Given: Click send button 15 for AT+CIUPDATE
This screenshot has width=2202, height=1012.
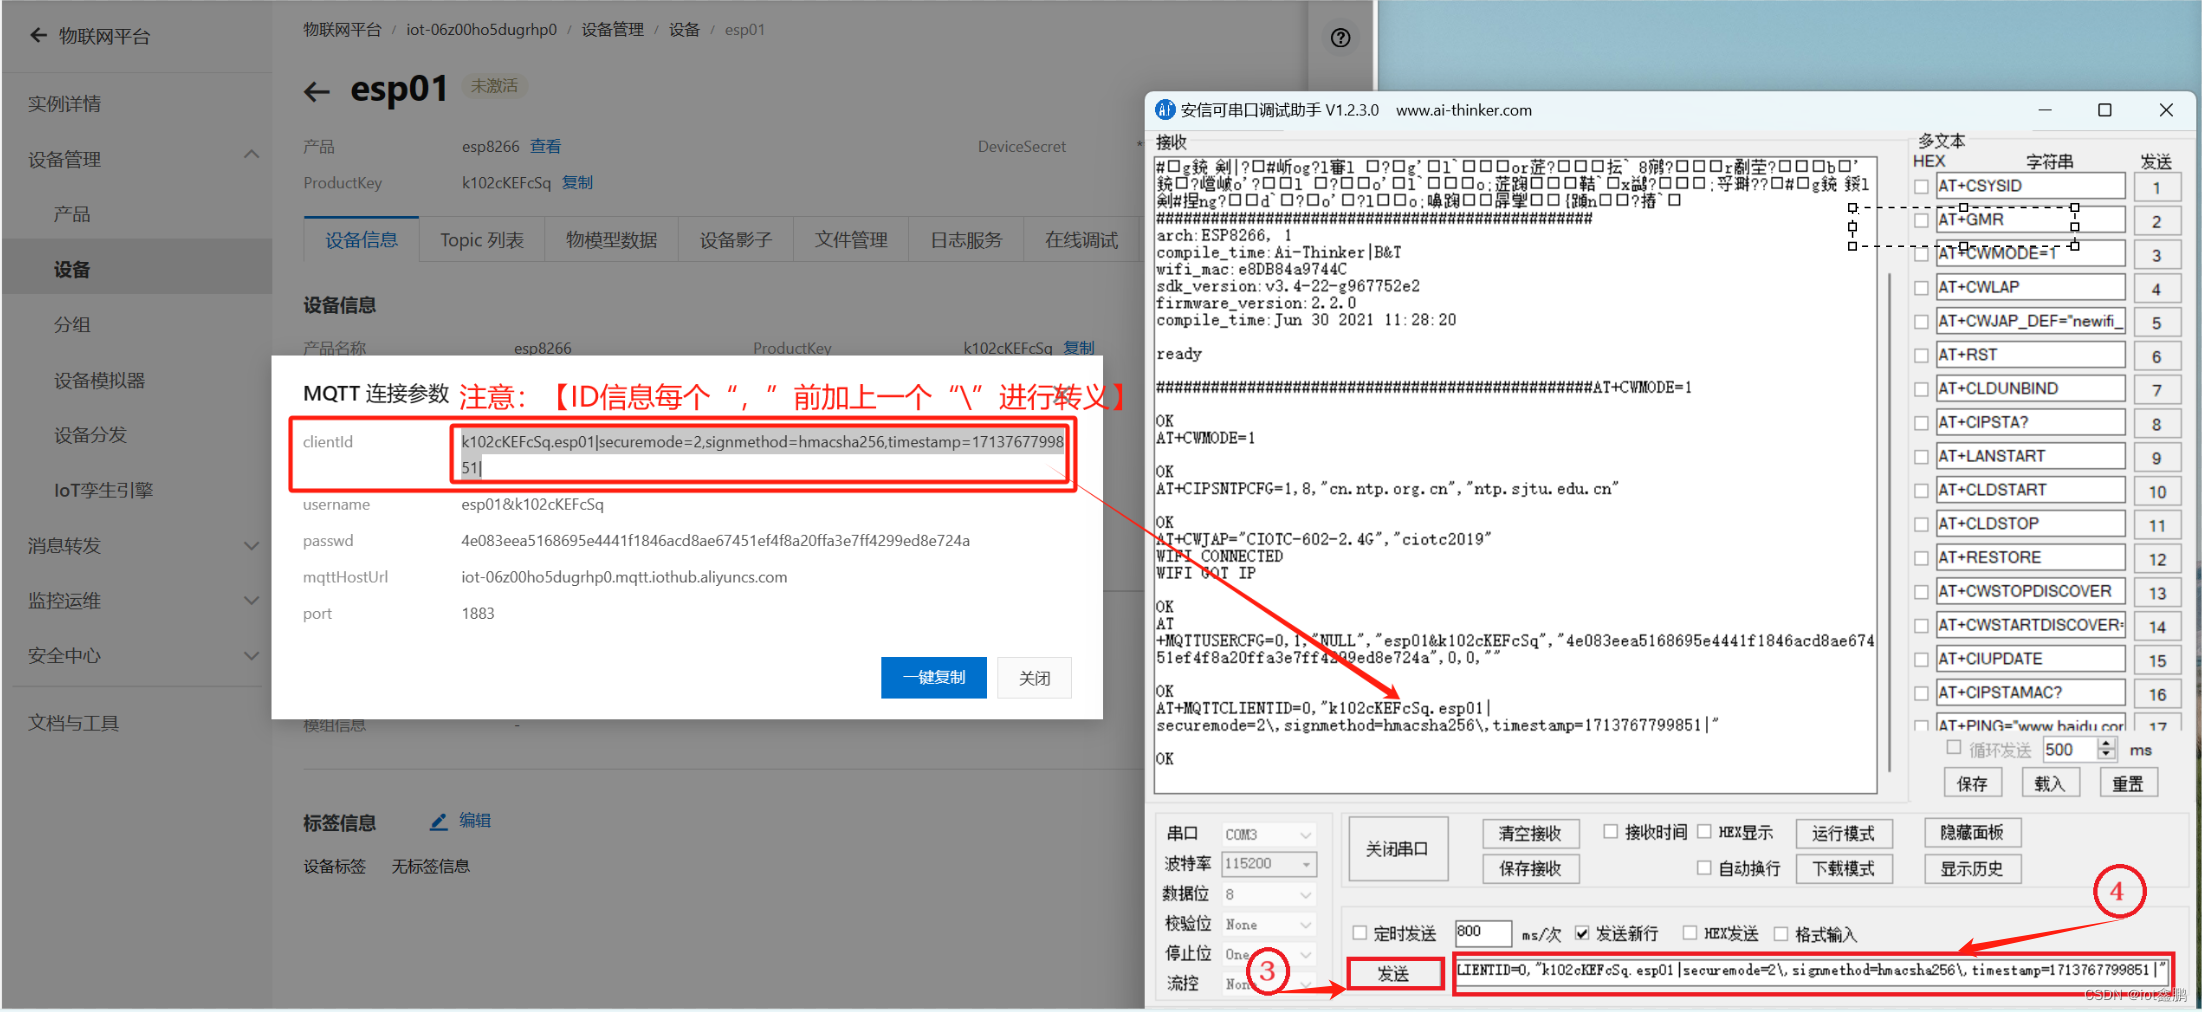Looking at the screenshot, I should (2157, 660).
